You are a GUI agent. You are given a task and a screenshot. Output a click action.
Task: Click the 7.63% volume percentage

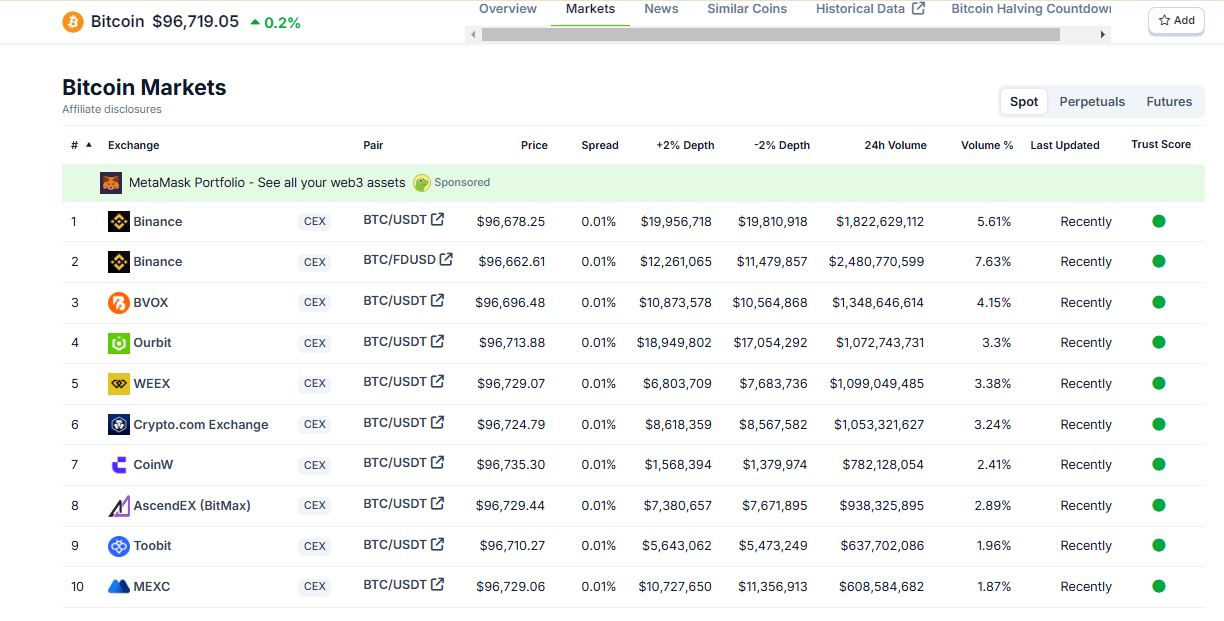coord(994,262)
